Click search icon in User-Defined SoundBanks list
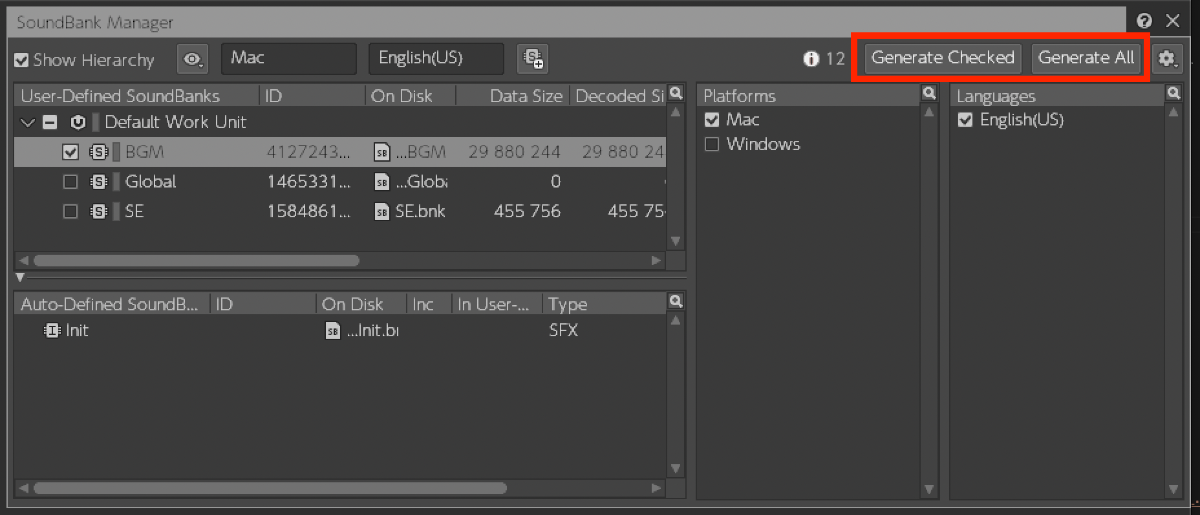Image resolution: width=1200 pixels, height=515 pixels. click(676, 94)
